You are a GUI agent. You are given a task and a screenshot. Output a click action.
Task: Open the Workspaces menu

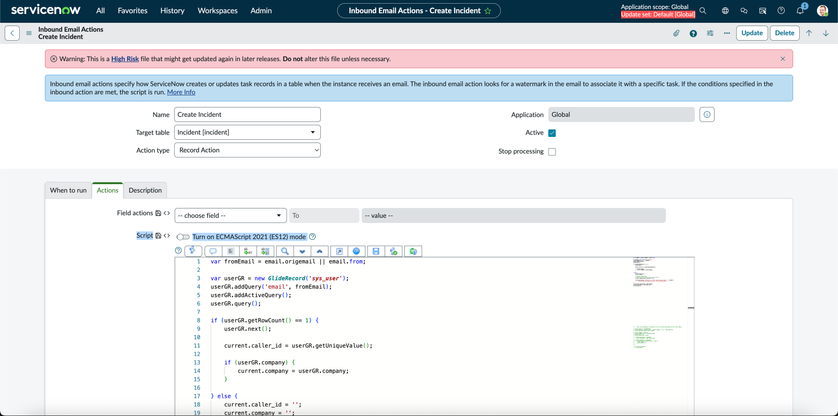point(218,11)
